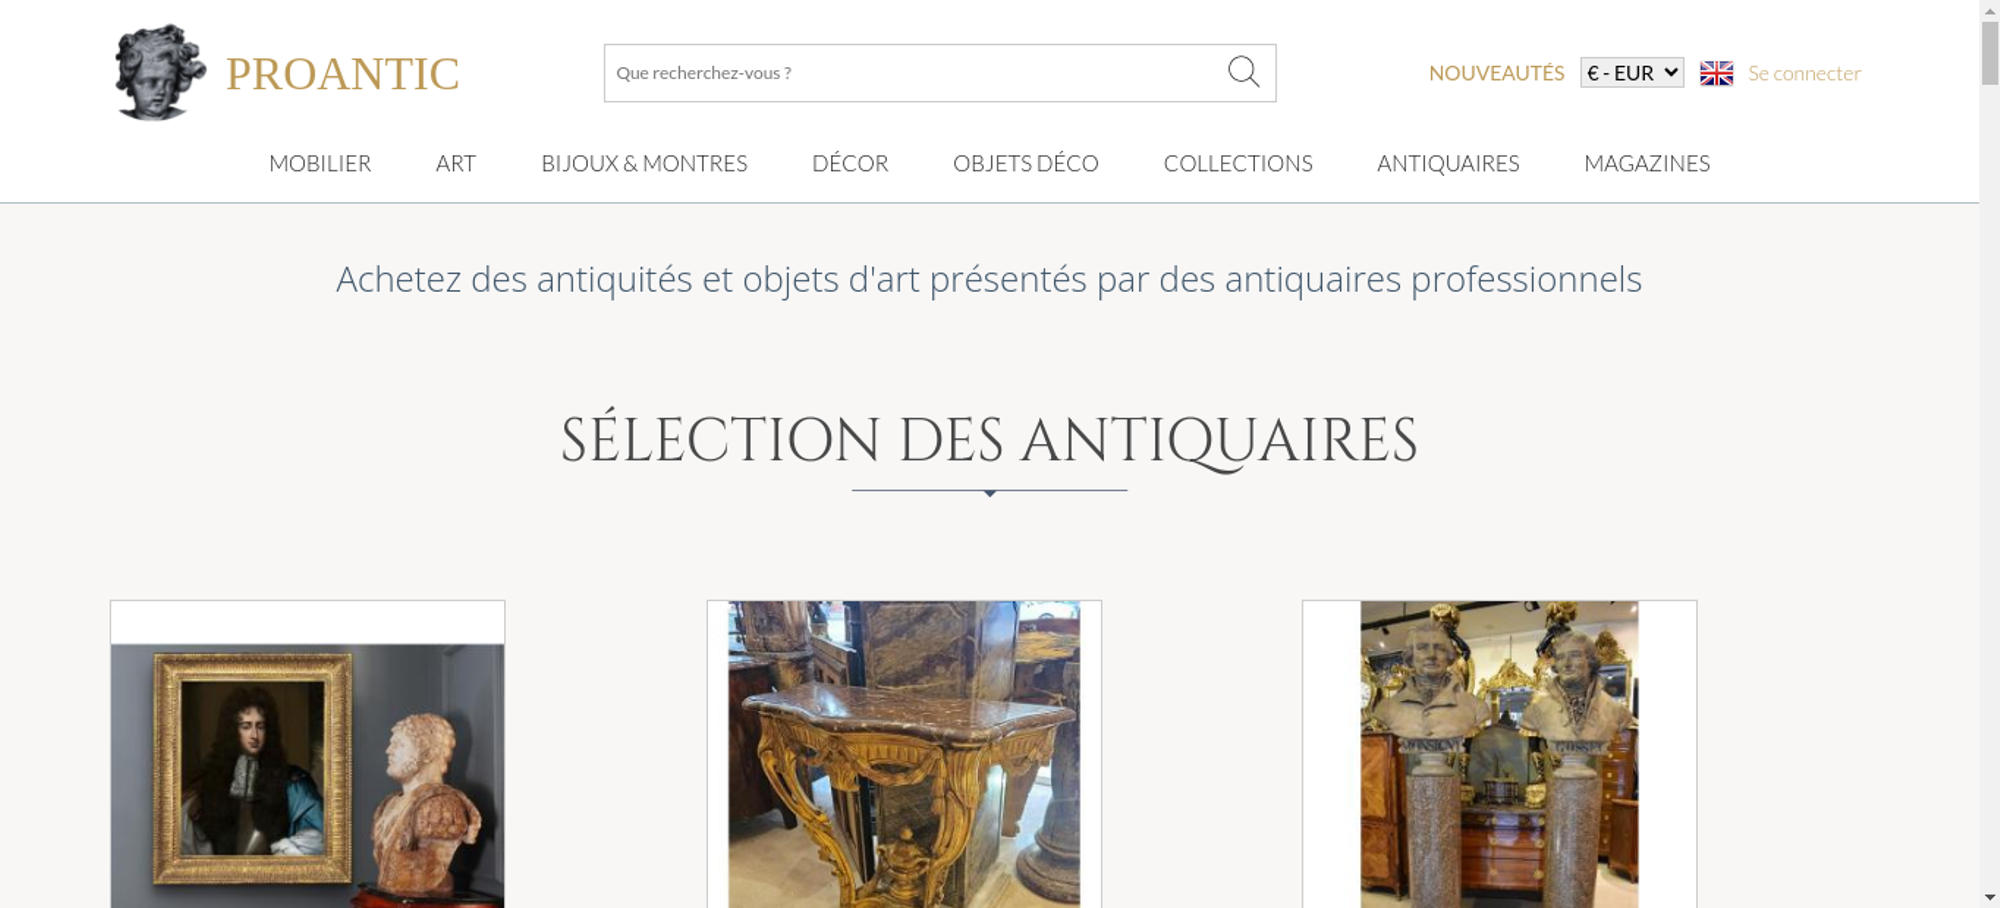This screenshot has width=2000, height=908.
Task: Click the page scrollbar down arrow
Action: (x=1990, y=898)
